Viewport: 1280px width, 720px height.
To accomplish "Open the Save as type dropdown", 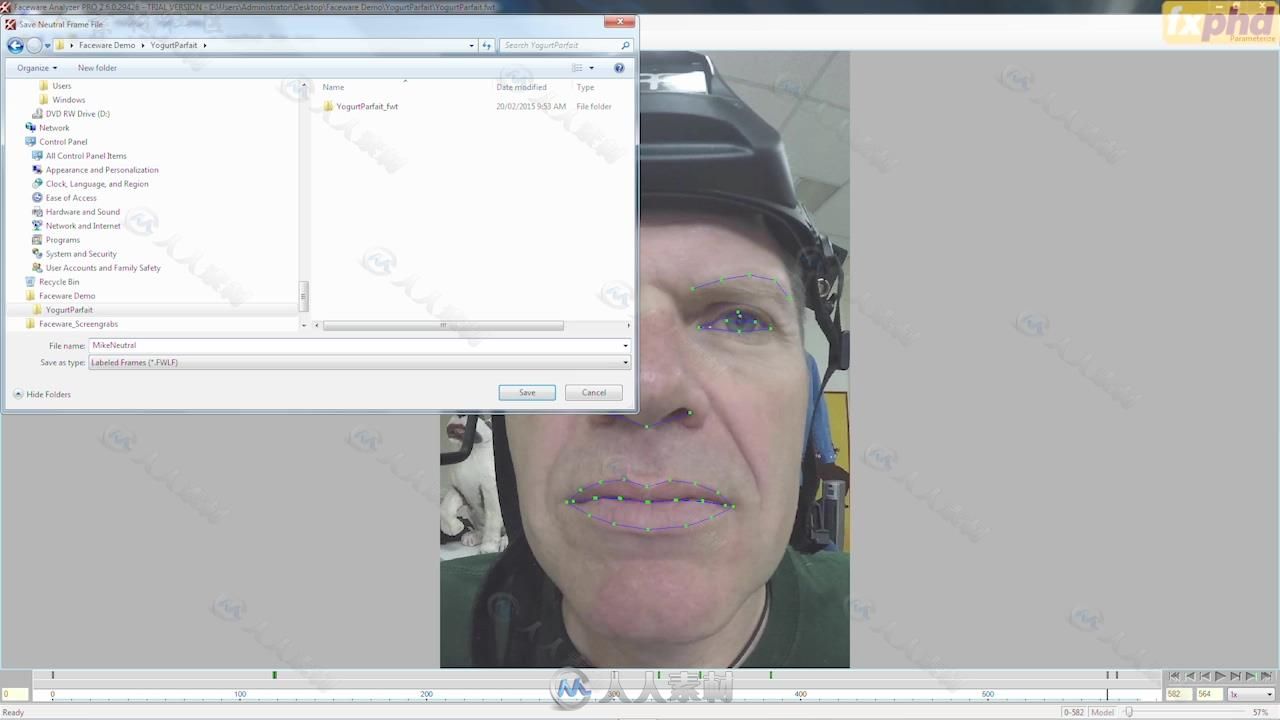I will (x=360, y=362).
